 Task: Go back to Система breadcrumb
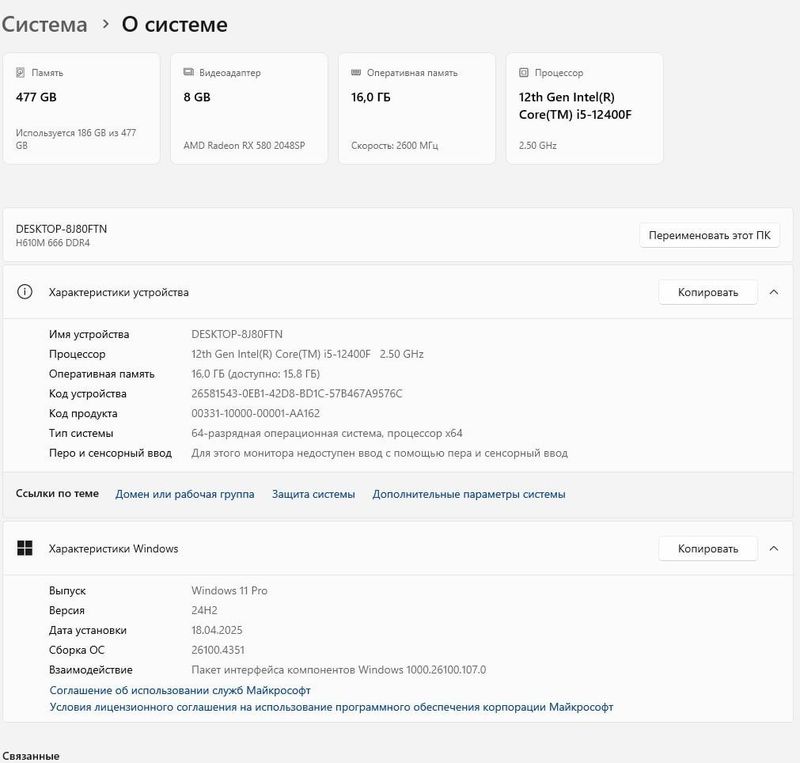coord(44,24)
